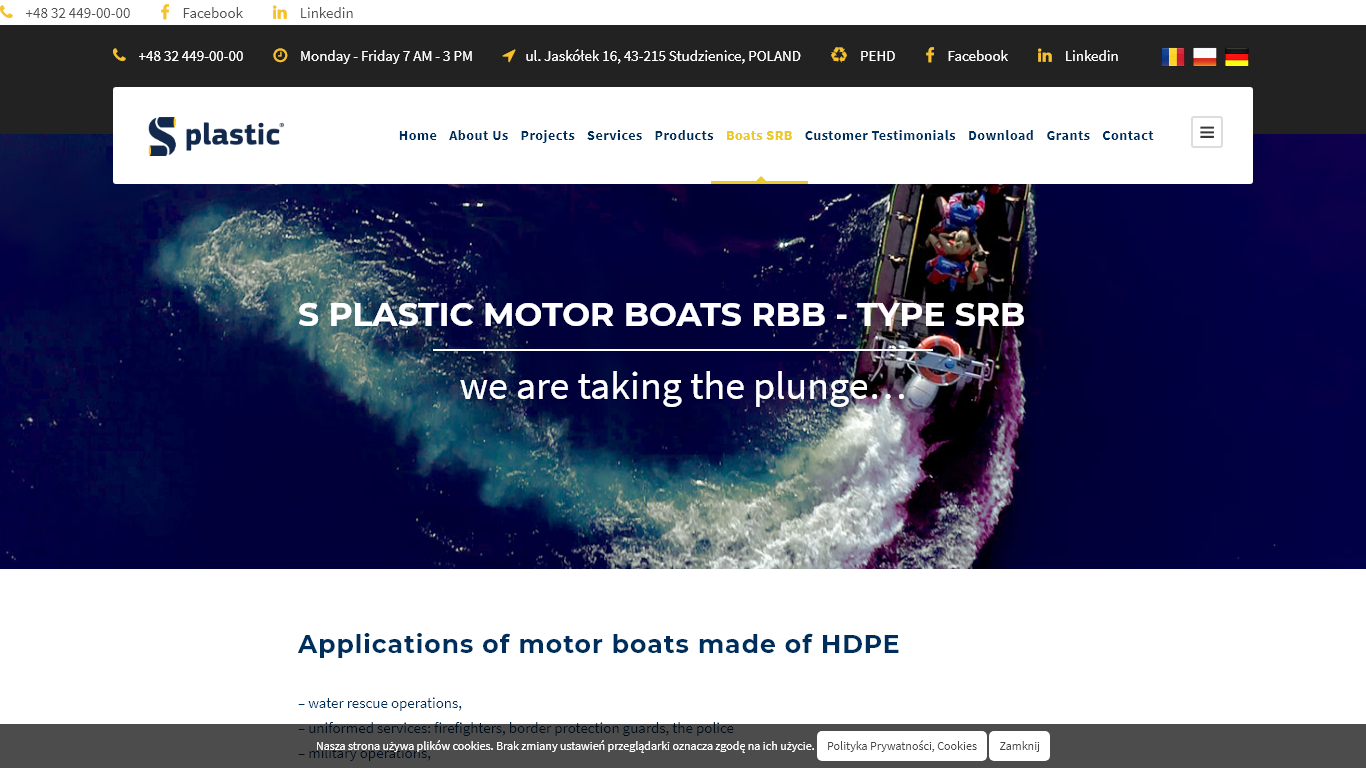The image size is (1366, 768).
Task: Open Polityka Prywatności, Cookies button
Action: coord(902,746)
